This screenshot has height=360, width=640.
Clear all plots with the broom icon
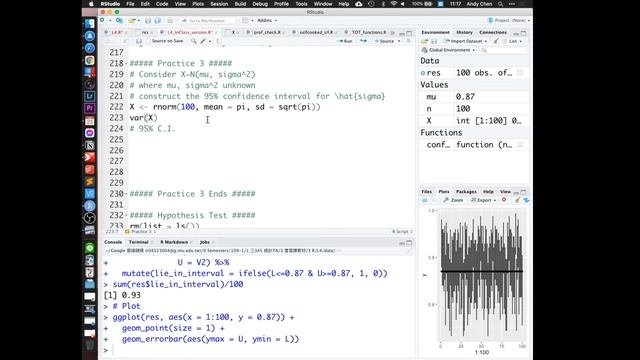pos(517,200)
